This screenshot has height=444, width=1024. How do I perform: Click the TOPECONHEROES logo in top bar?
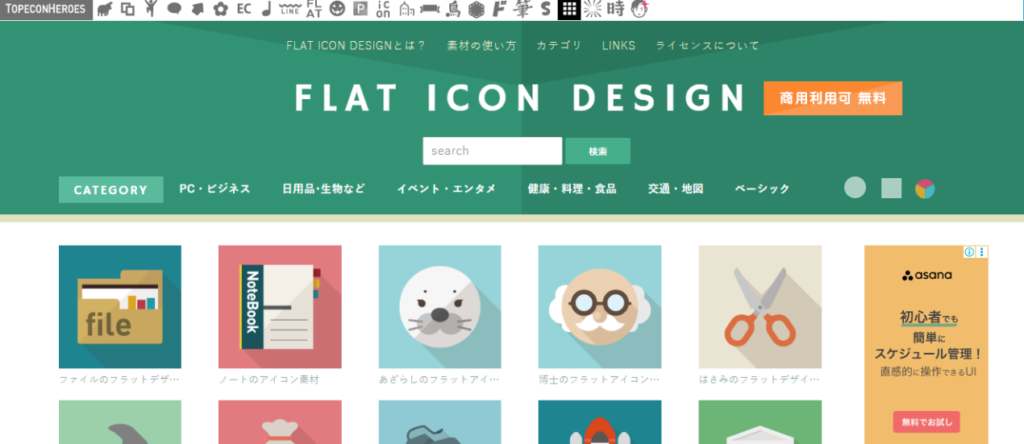[x=45, y=10]
